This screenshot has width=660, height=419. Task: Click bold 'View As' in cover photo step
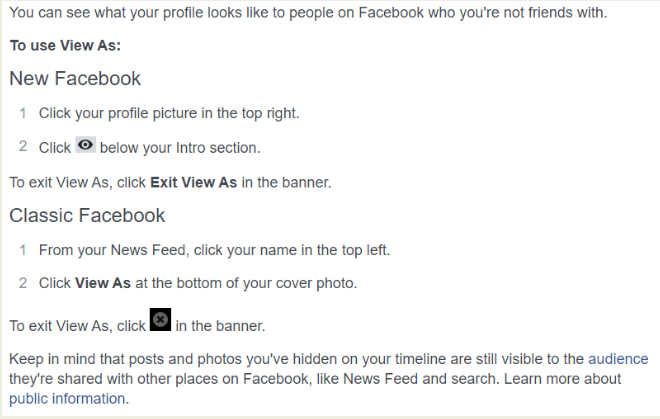(x=103, y=283)
